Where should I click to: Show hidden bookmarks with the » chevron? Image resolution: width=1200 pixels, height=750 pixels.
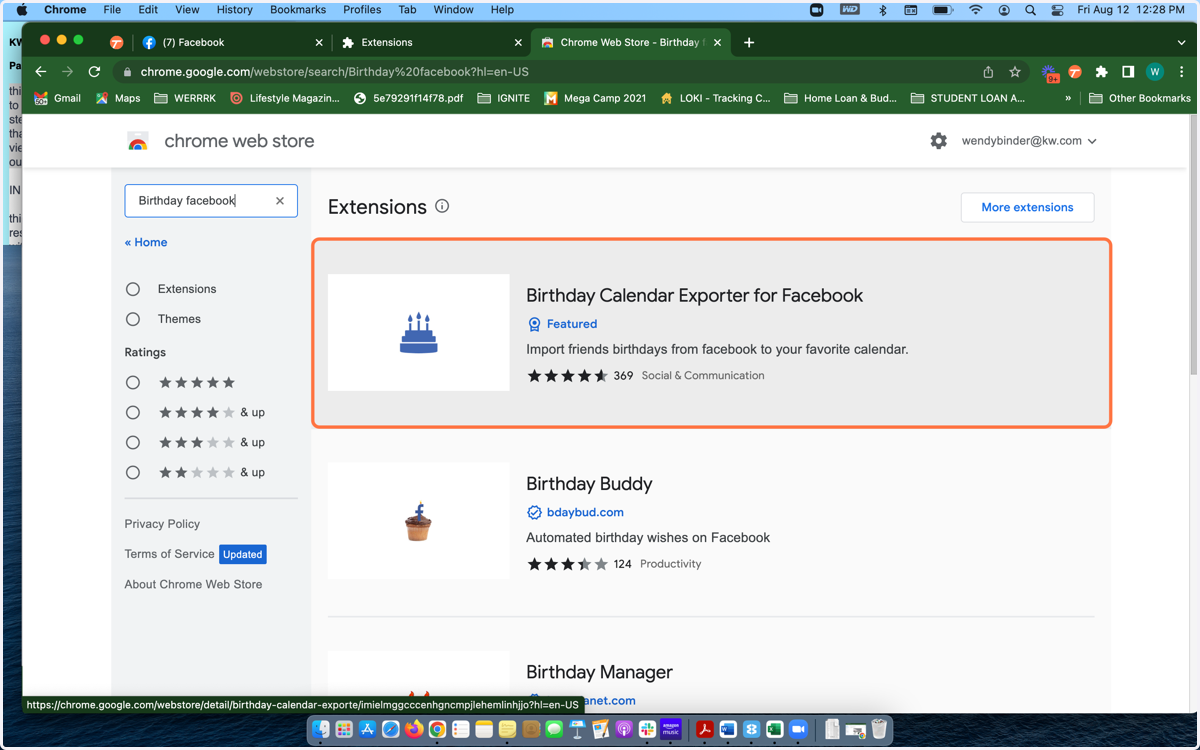coord(1068,98)
